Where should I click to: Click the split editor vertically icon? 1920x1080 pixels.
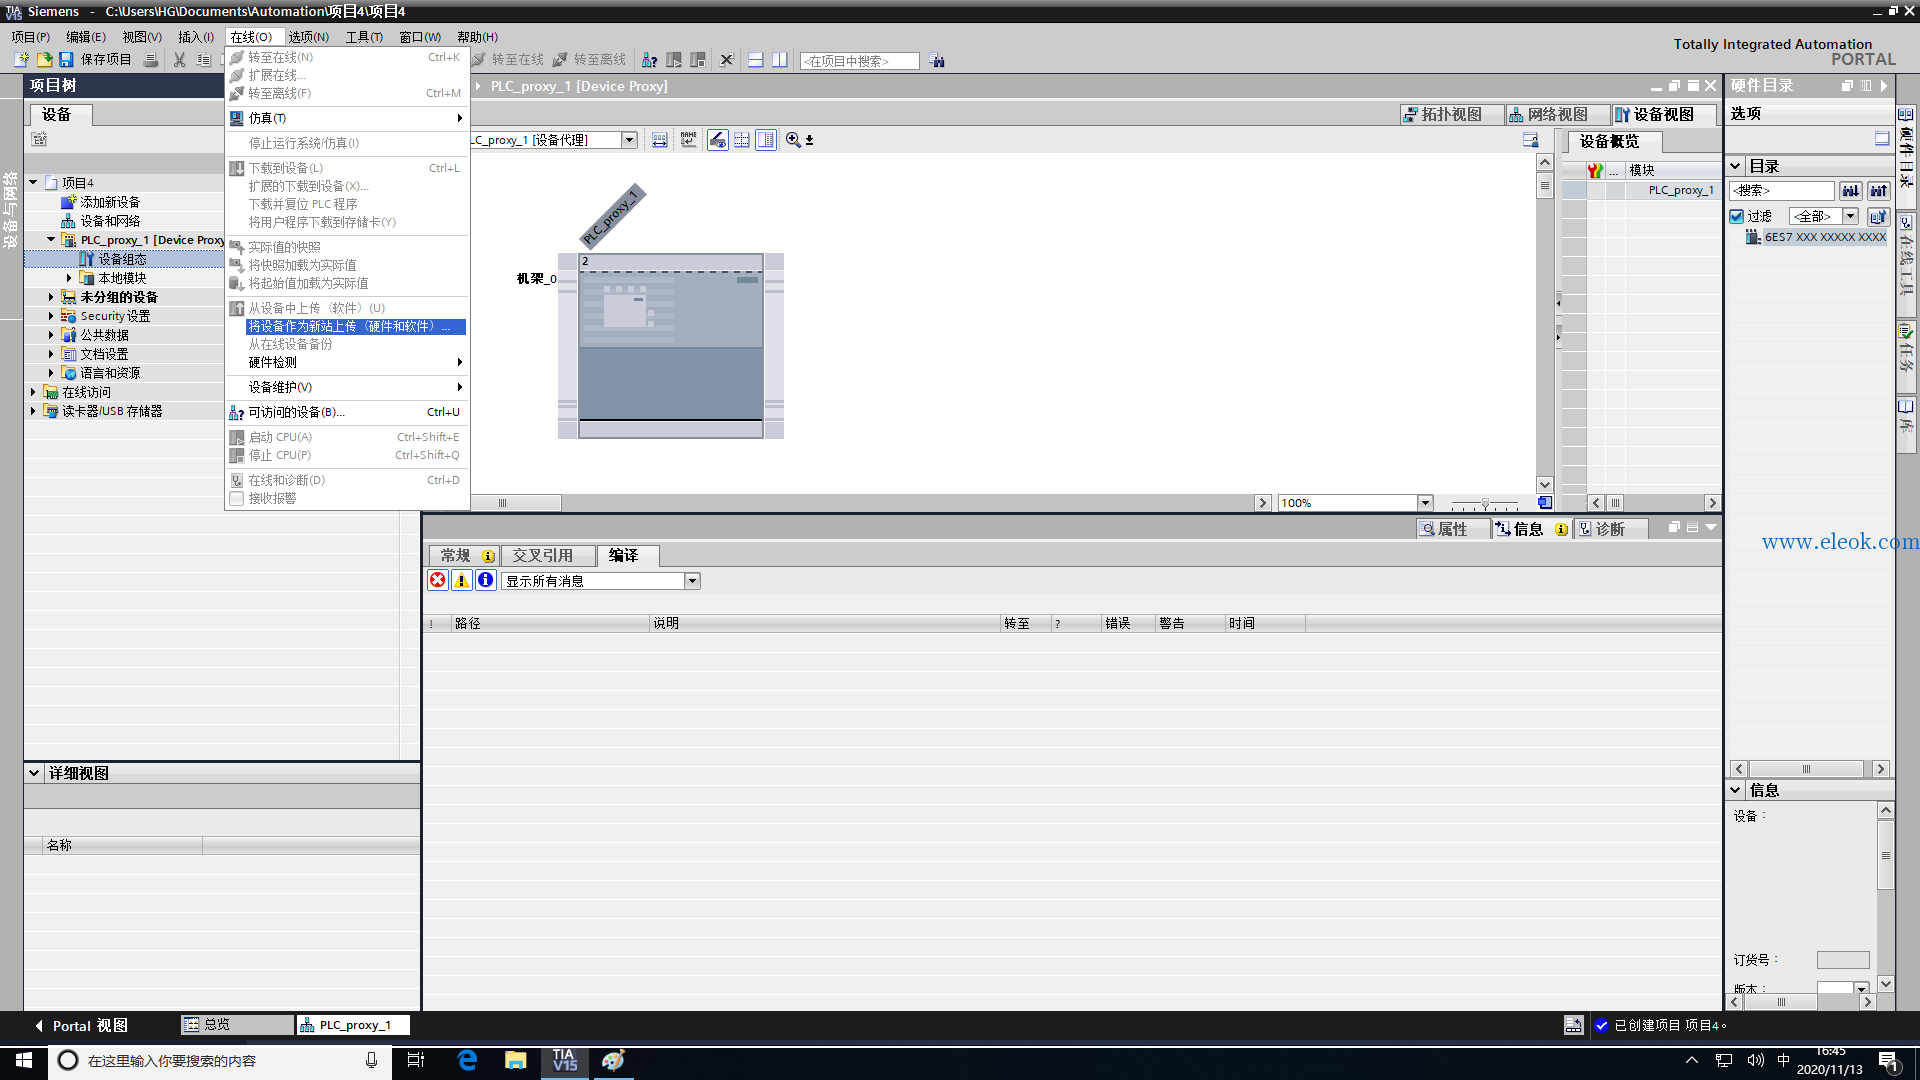click(x=780, y=60)
